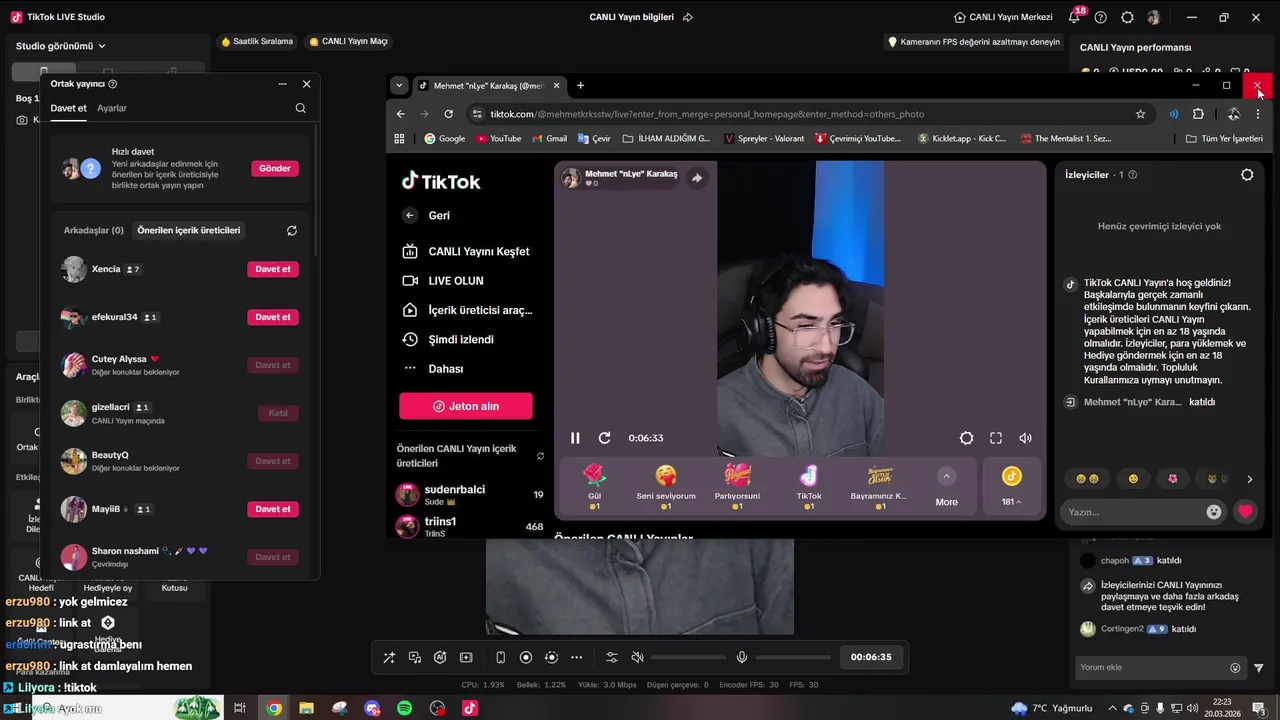This screenshot has height=720, width=1280.
Task: Switch to Ayarlar tab in Ortak yayıncı
Action: 112,108
